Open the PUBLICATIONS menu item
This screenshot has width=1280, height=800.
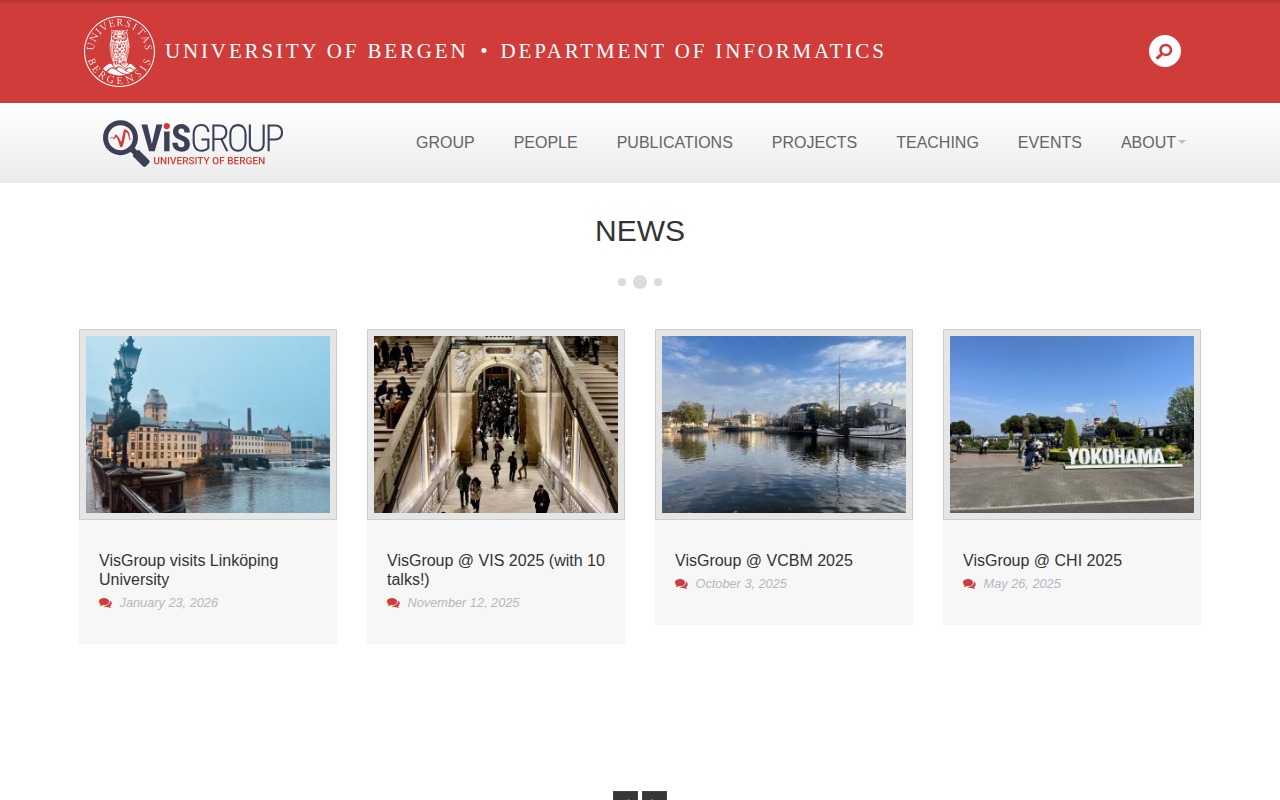[x=674, y=142]
